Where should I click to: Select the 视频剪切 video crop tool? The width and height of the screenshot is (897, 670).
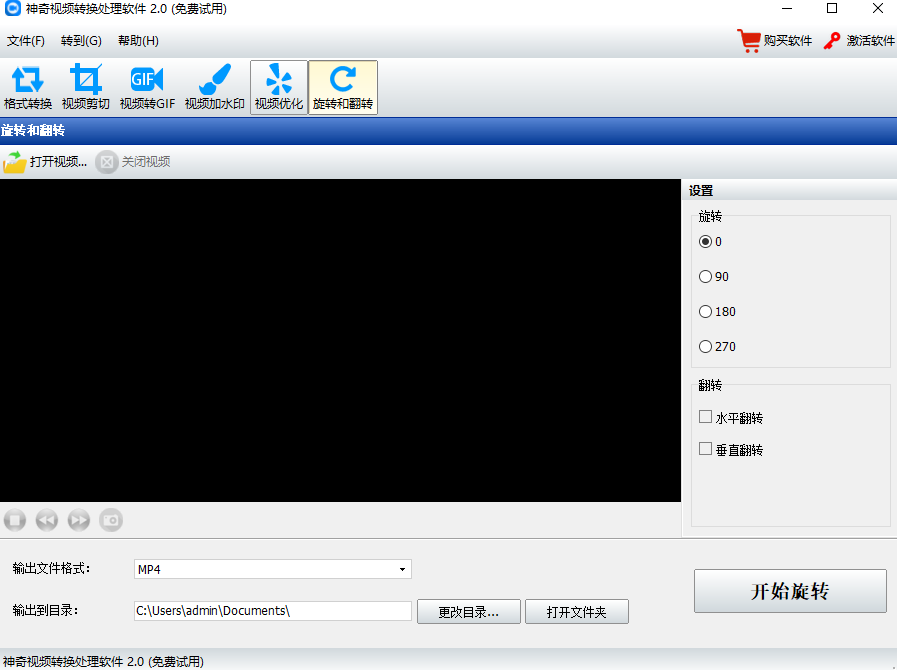(86, 88)
